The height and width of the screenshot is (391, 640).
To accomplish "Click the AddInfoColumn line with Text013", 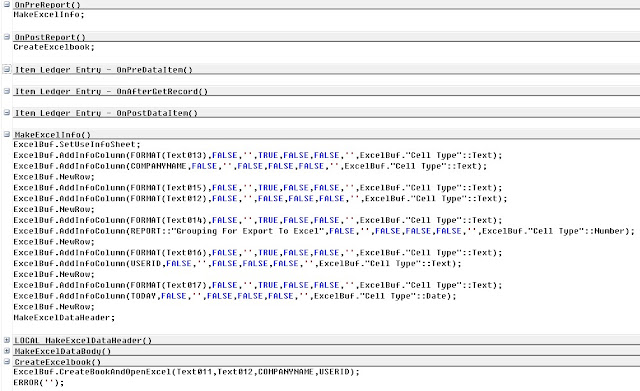I will 258,156.
